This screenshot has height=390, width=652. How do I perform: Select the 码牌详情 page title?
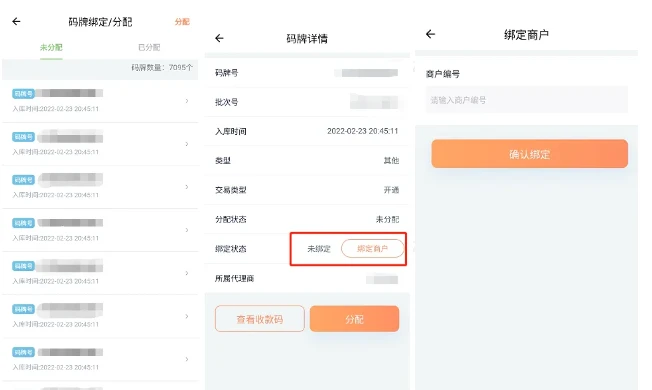coord(307,39)
